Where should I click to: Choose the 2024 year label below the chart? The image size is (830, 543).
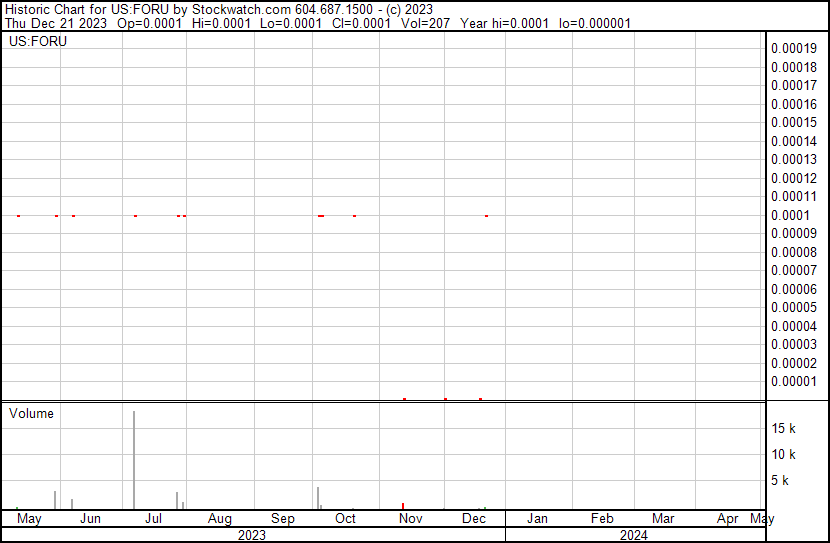point(633,535)
